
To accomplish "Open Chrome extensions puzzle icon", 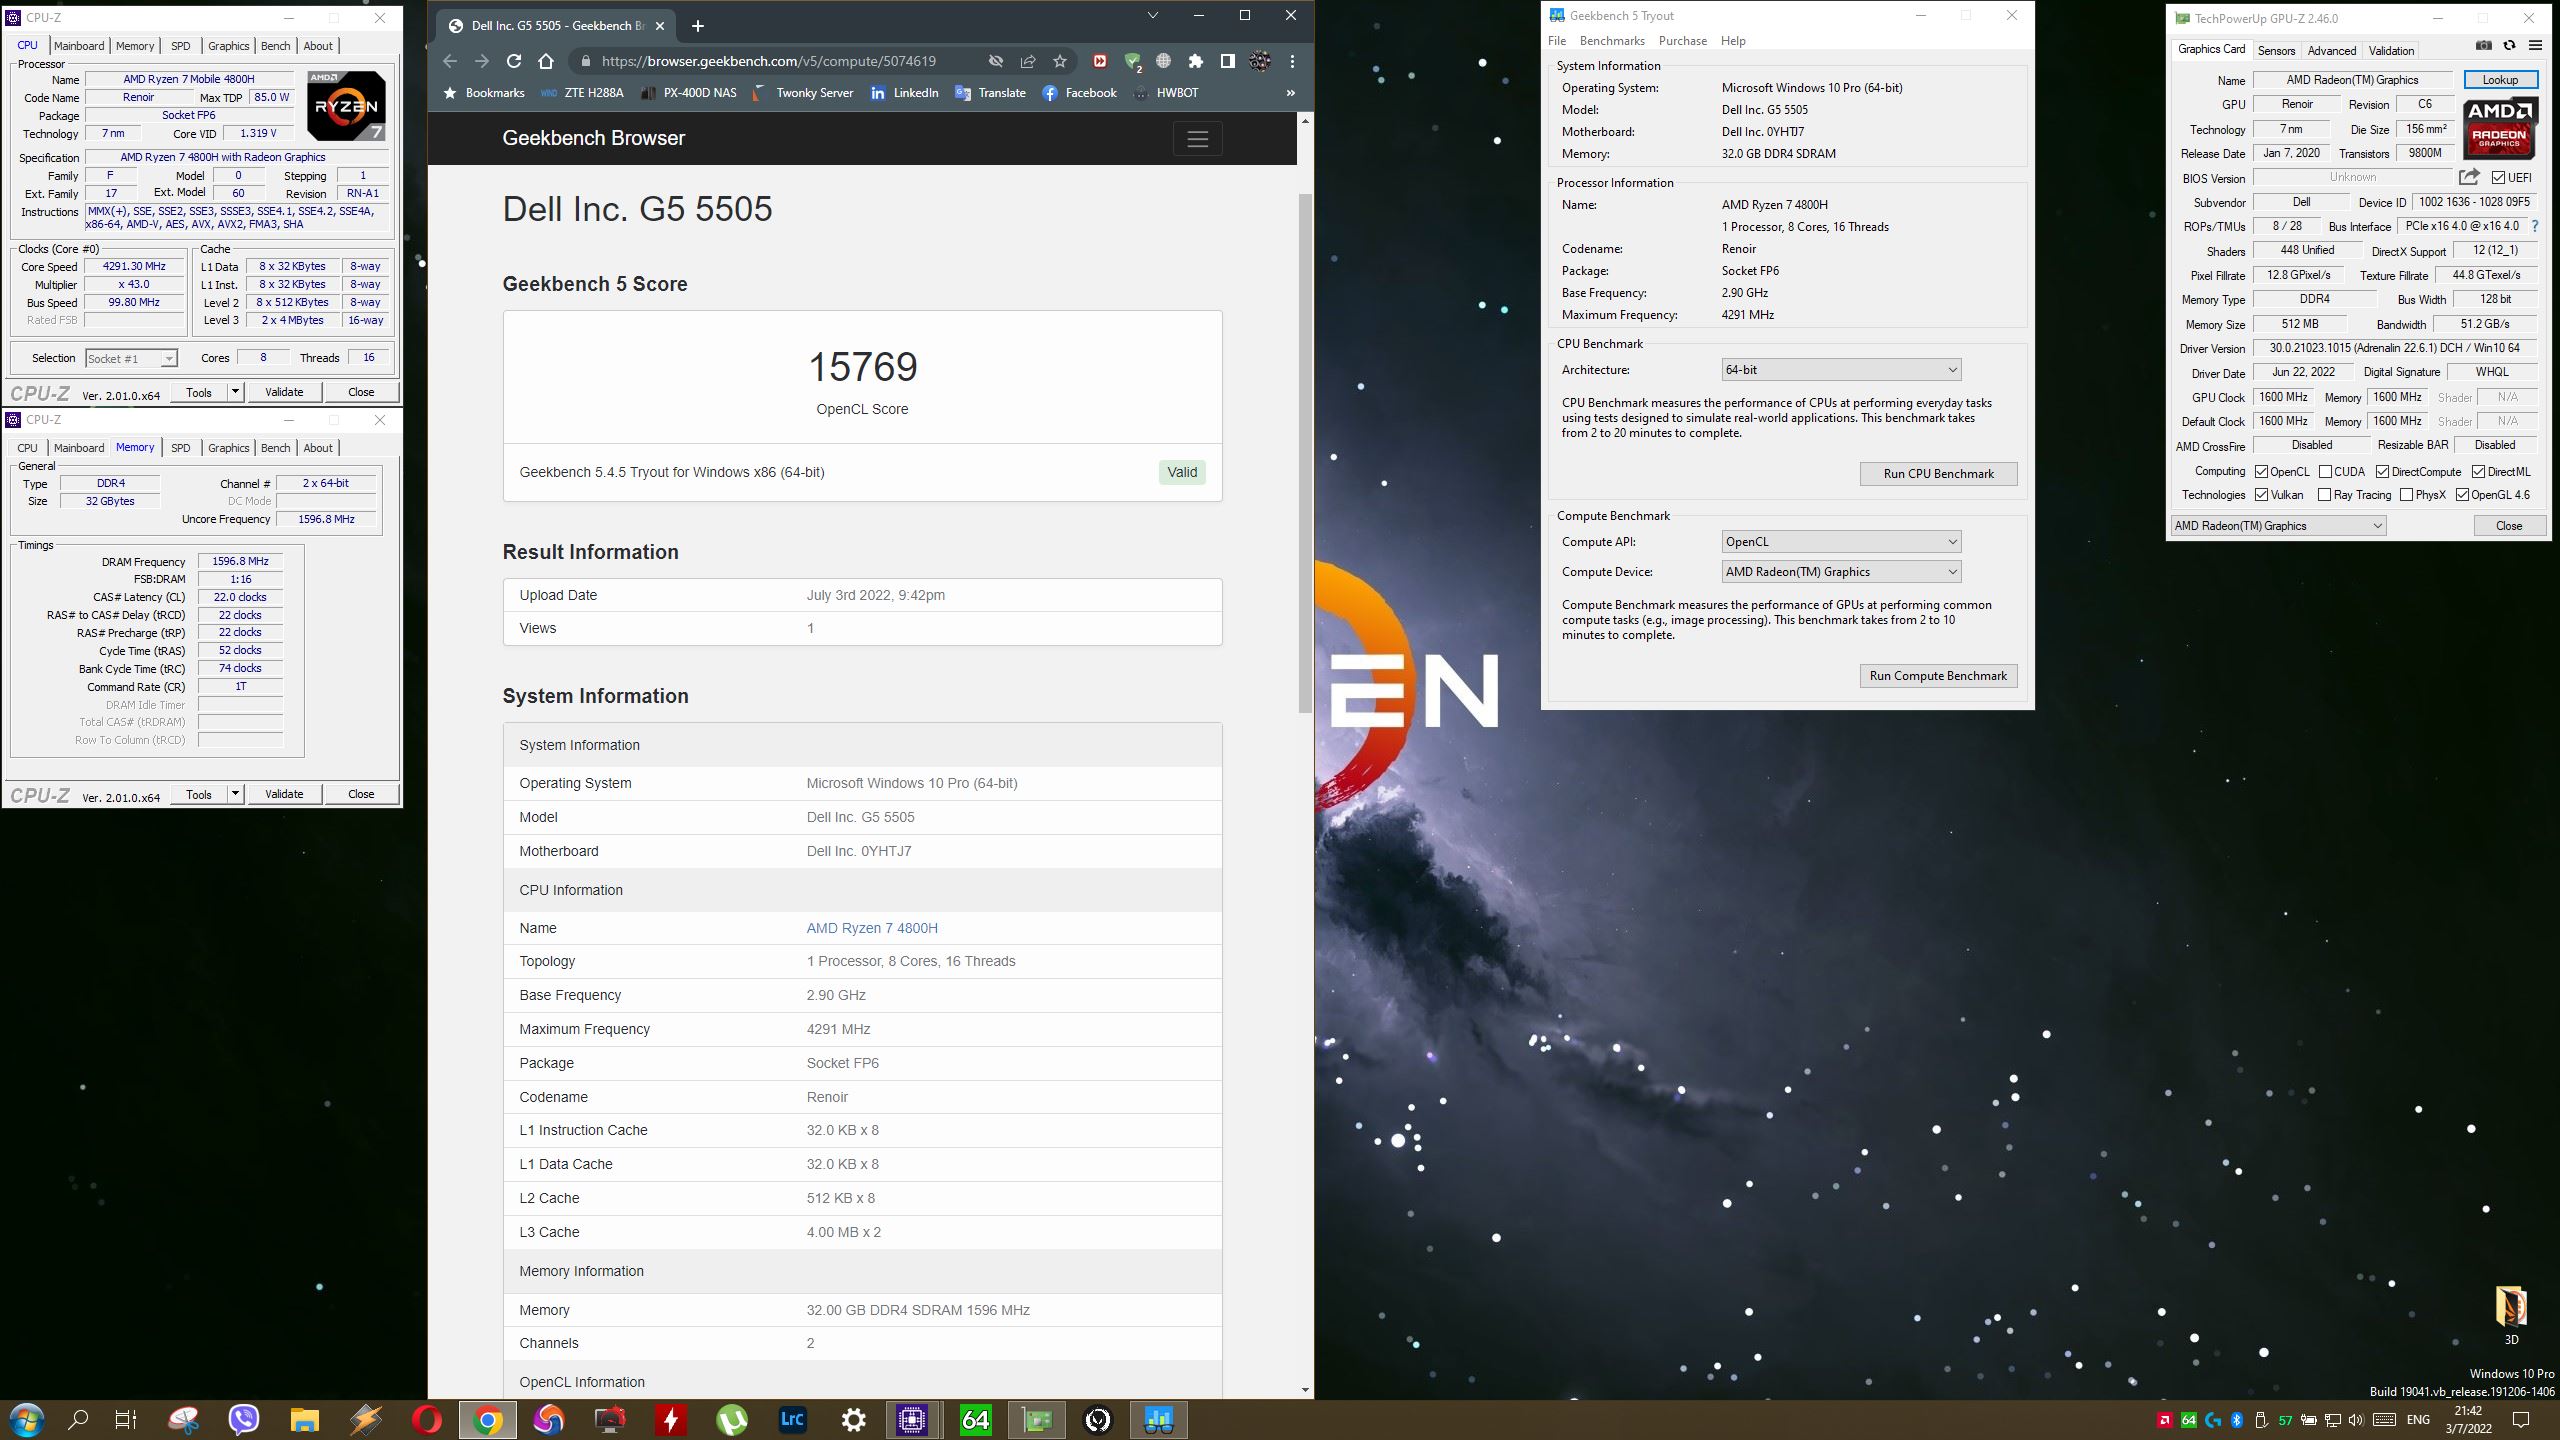I will click(1195, 61).
